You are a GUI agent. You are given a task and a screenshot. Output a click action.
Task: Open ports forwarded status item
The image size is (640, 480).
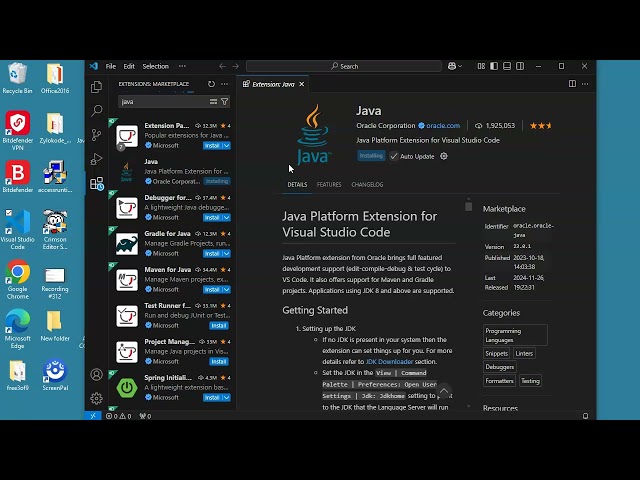(x=145, y=416)
